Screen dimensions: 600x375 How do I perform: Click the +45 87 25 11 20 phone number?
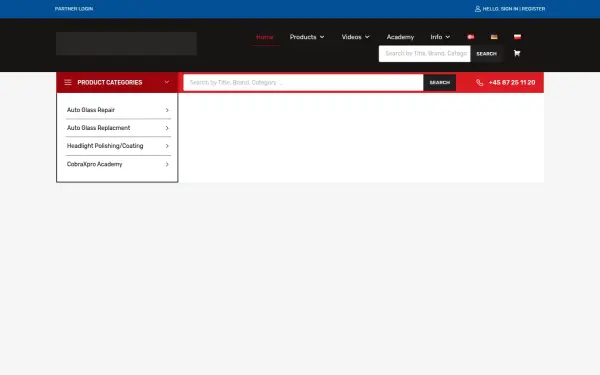[x=512, y=83]
